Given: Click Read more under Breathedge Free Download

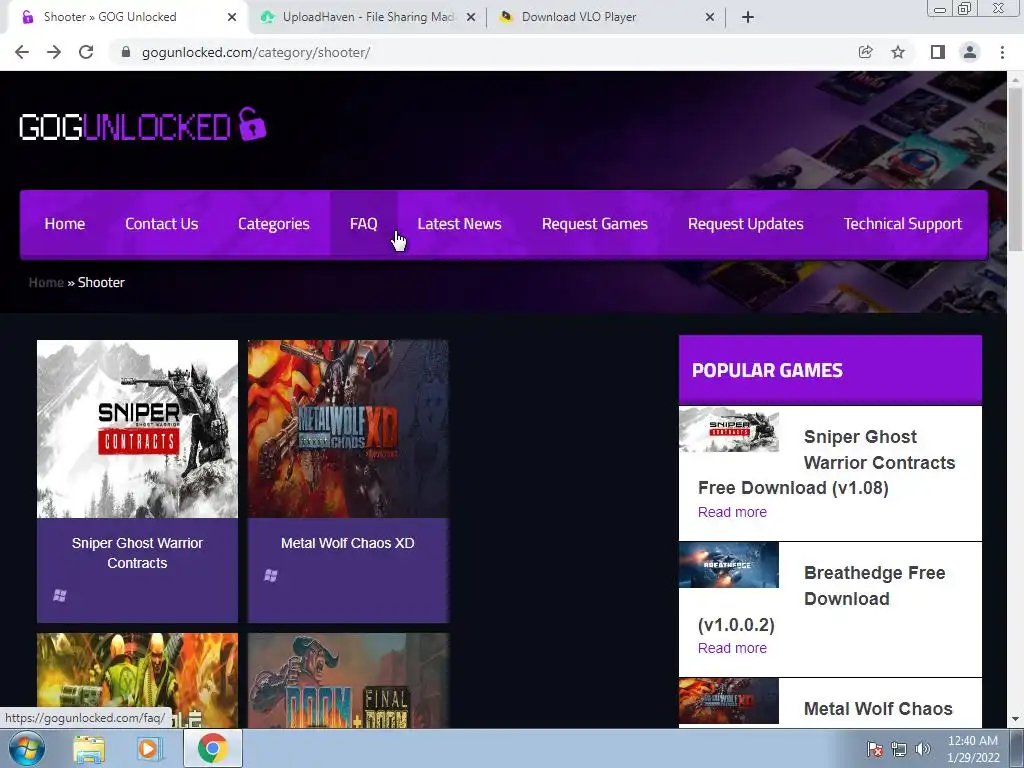Looking at the screenshot, I should point(732,648).
